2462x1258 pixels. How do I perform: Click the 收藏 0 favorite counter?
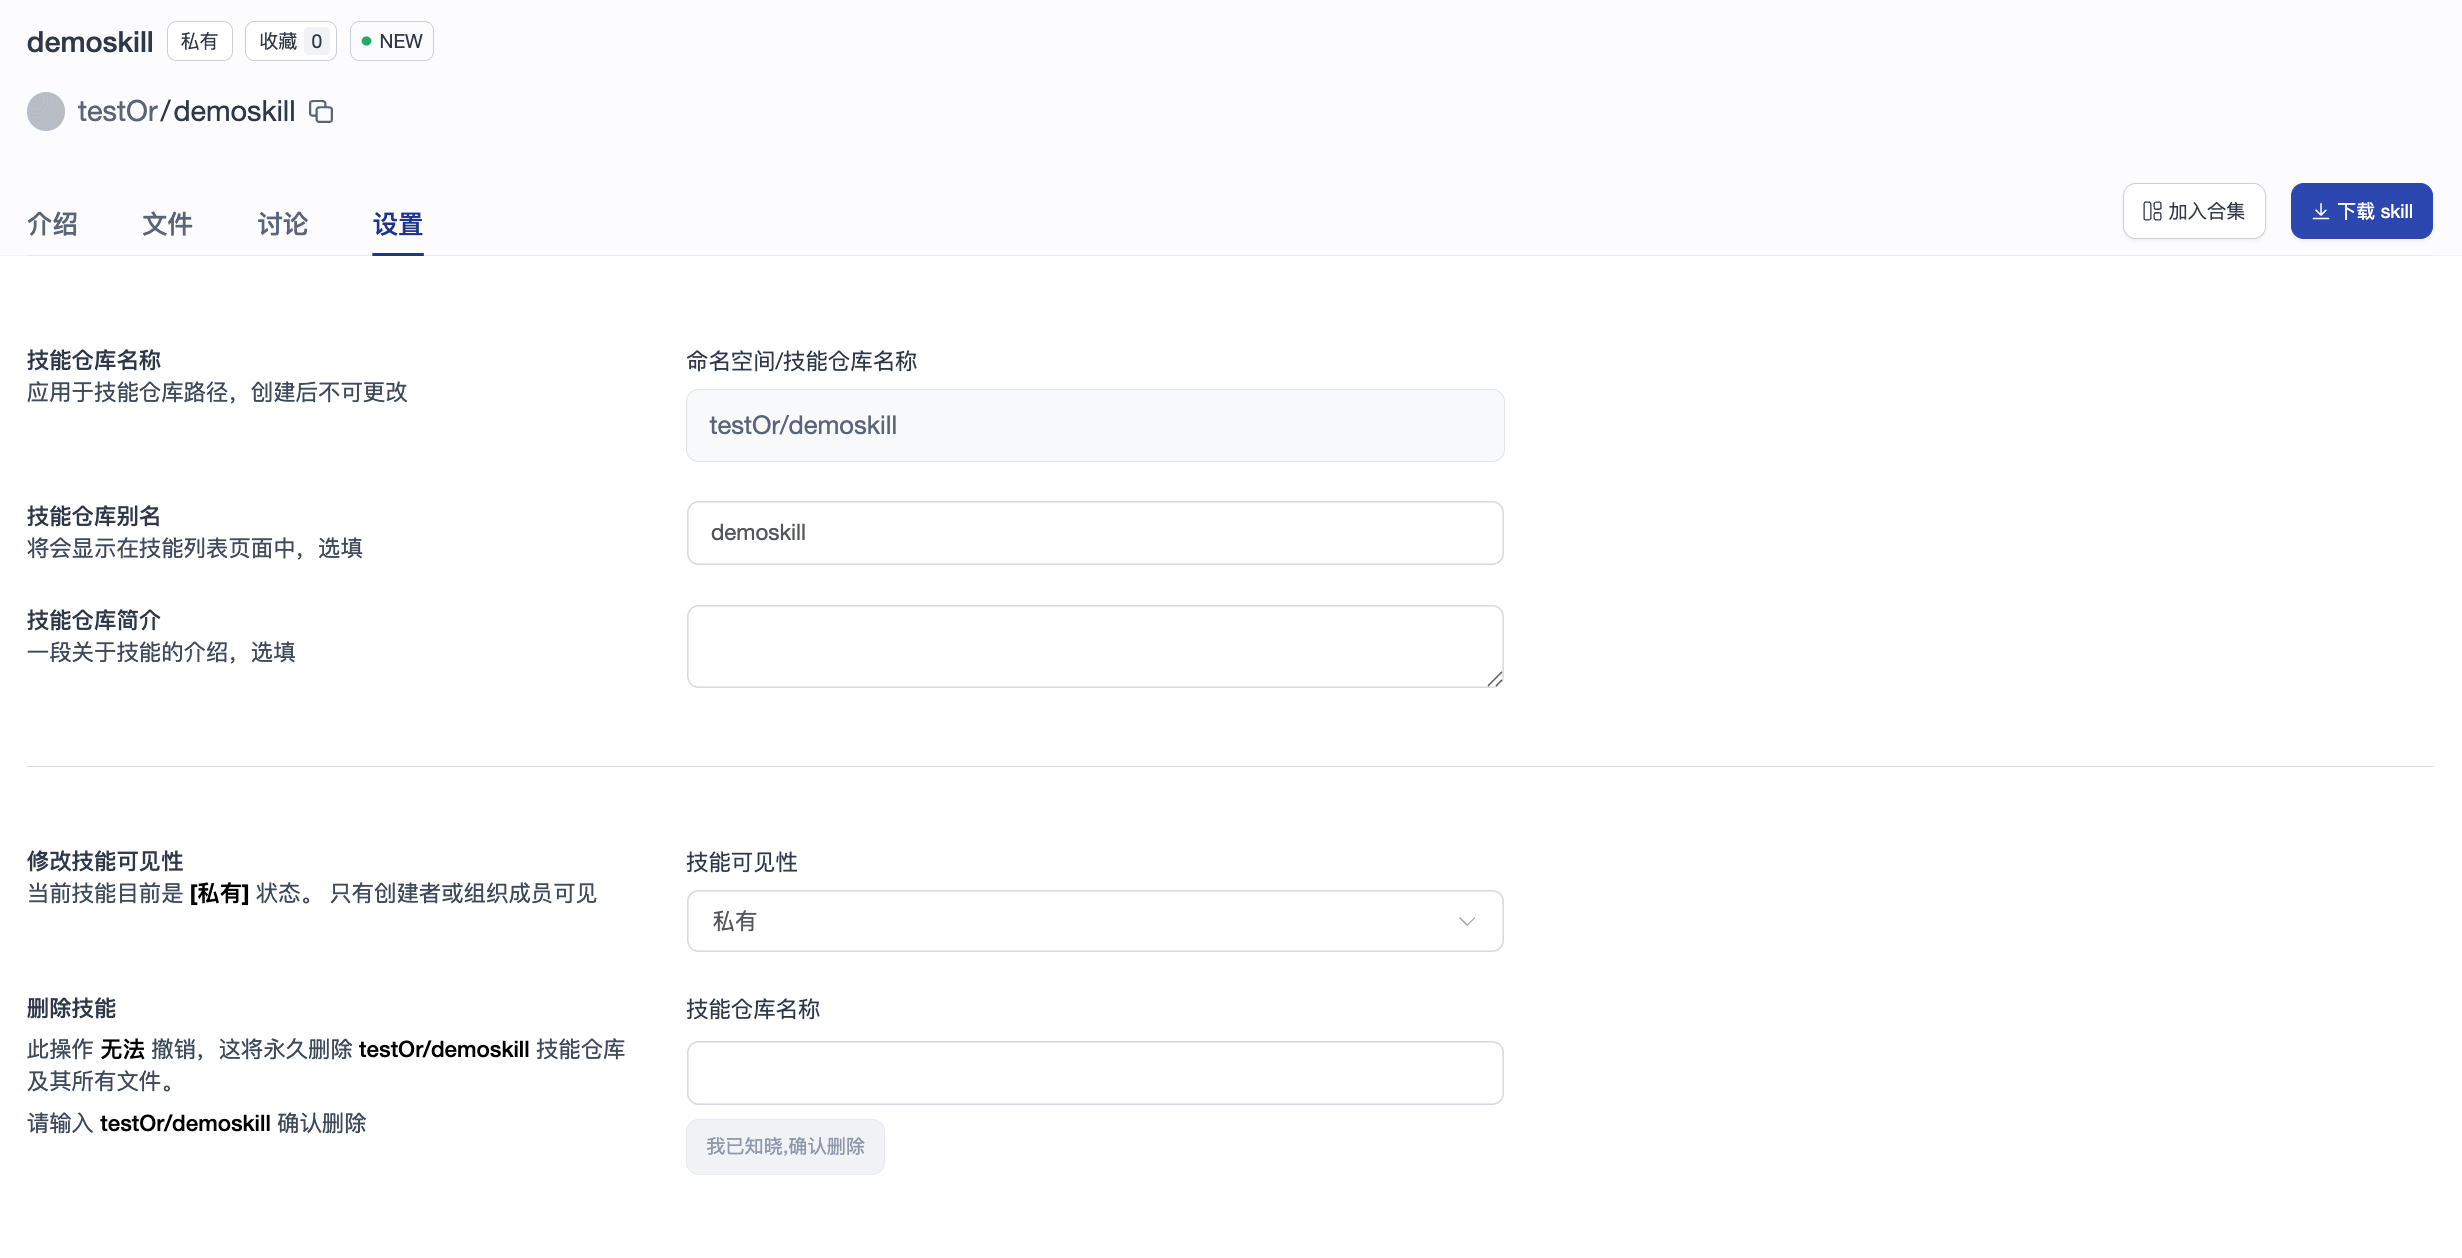(290, 41)
